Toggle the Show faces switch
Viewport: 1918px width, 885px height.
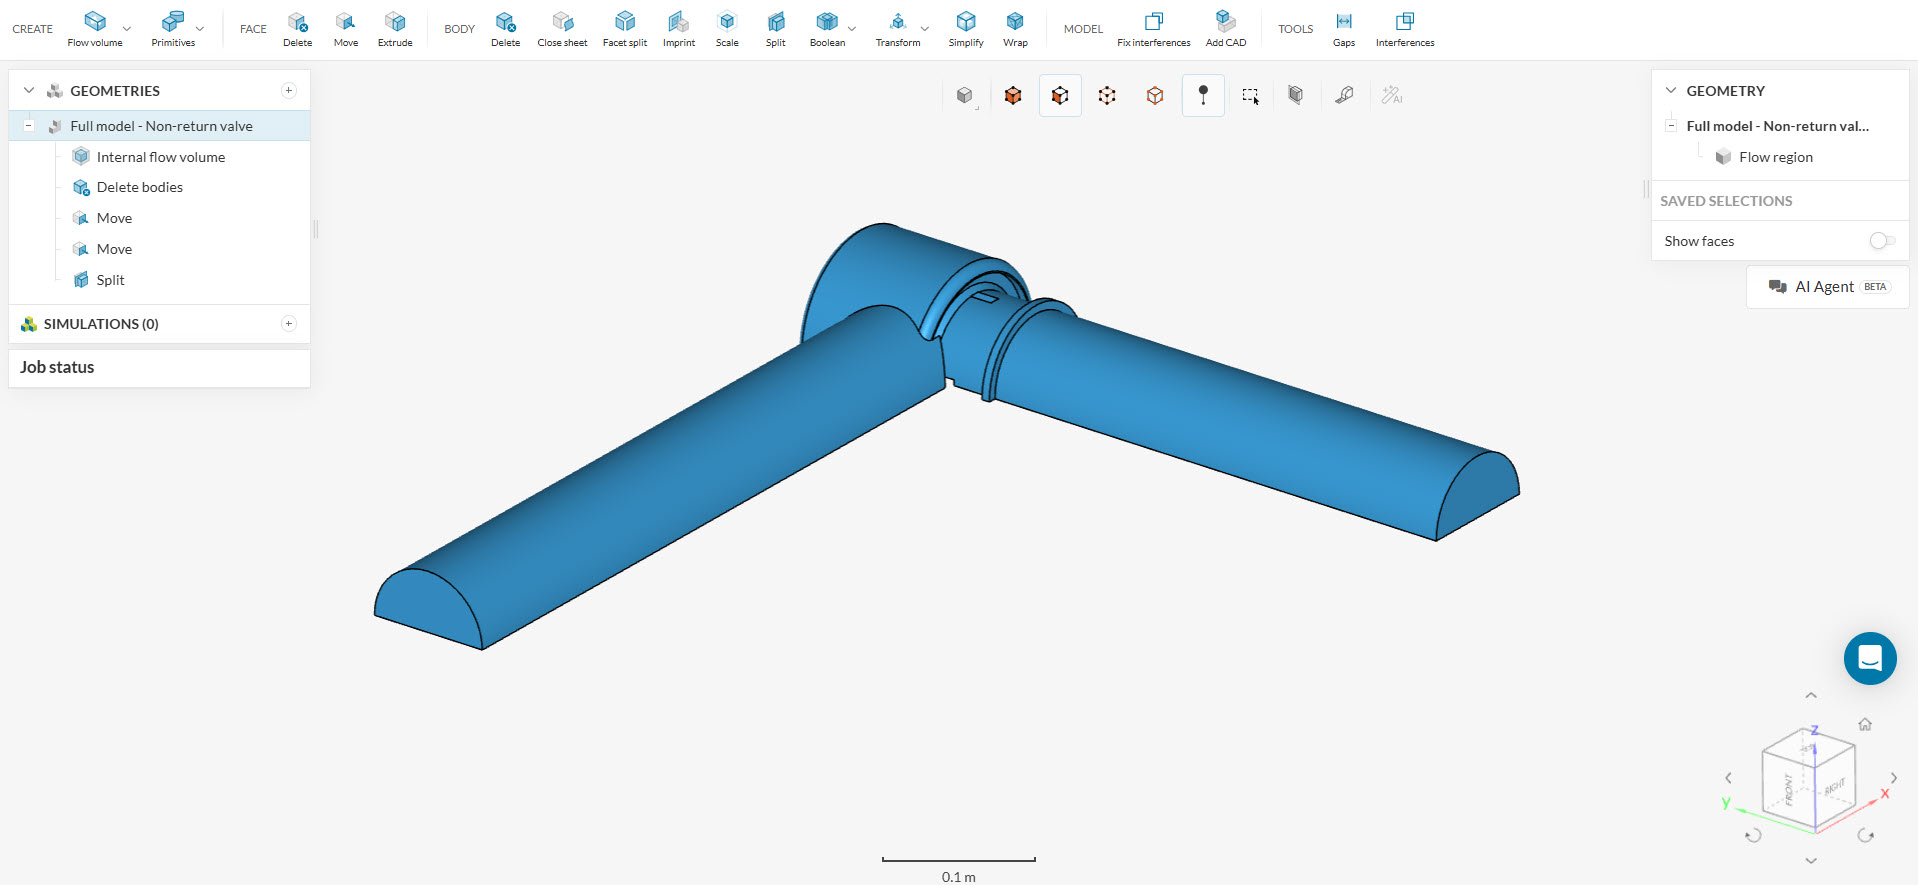[x=1881, y=241]
